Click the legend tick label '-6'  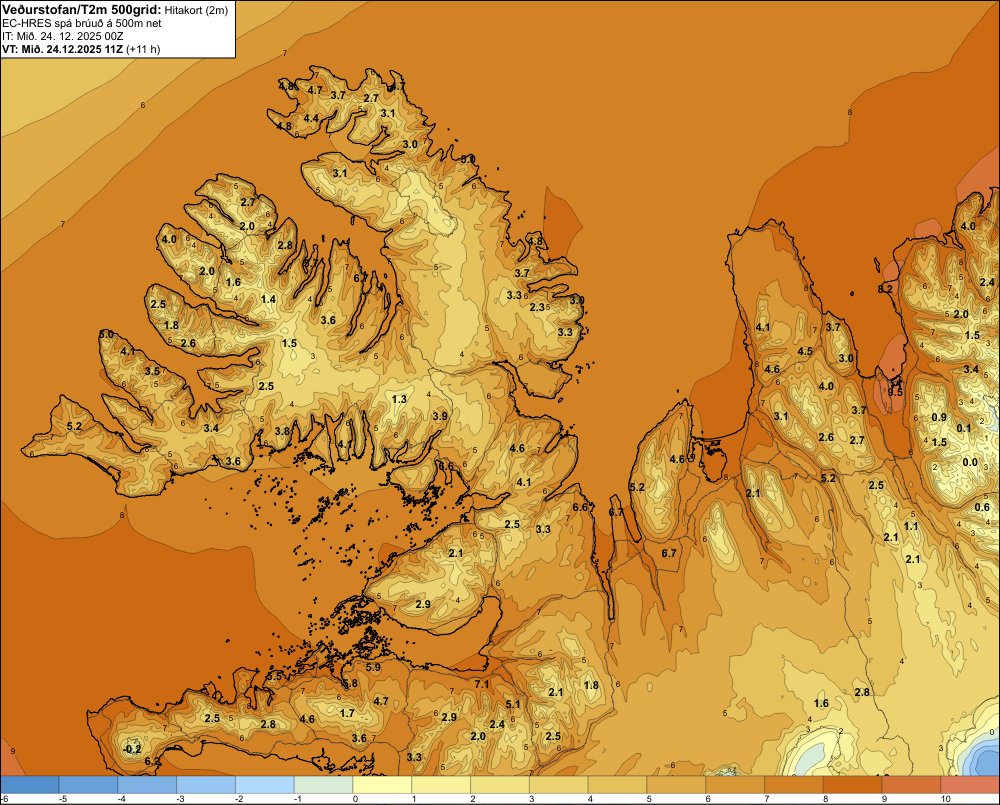tap(4, 799)
